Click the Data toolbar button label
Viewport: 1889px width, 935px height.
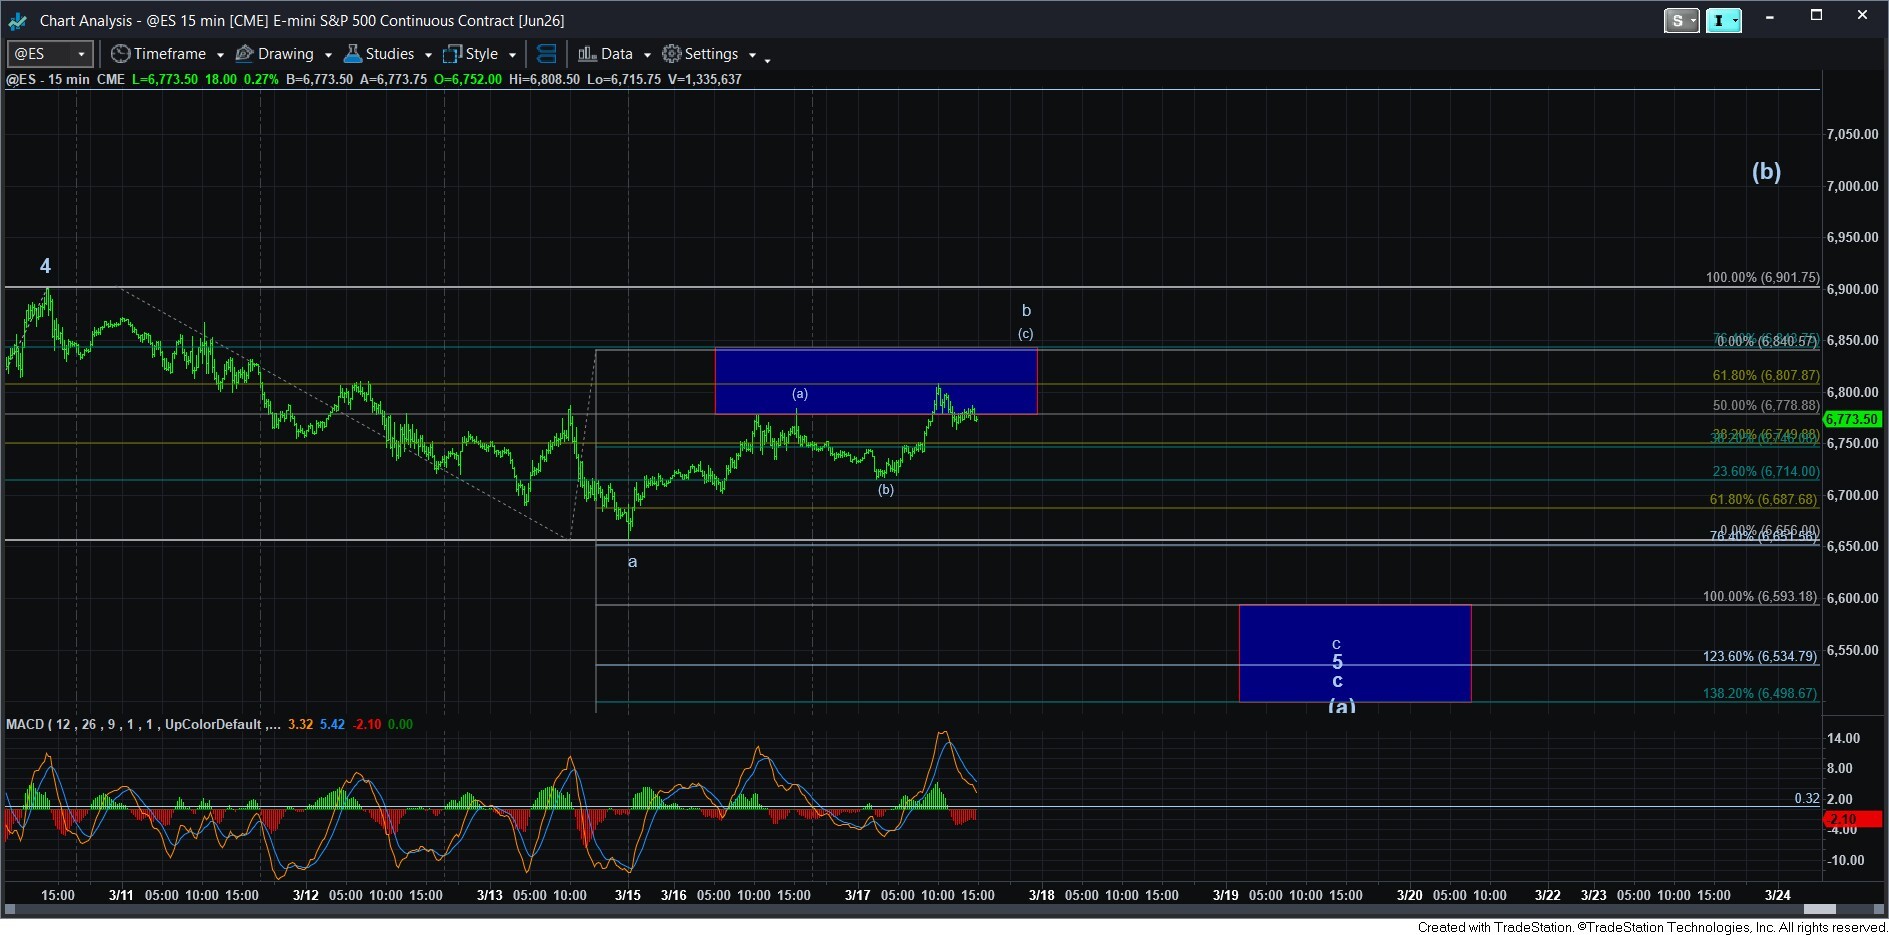click(x=616, y=54)
